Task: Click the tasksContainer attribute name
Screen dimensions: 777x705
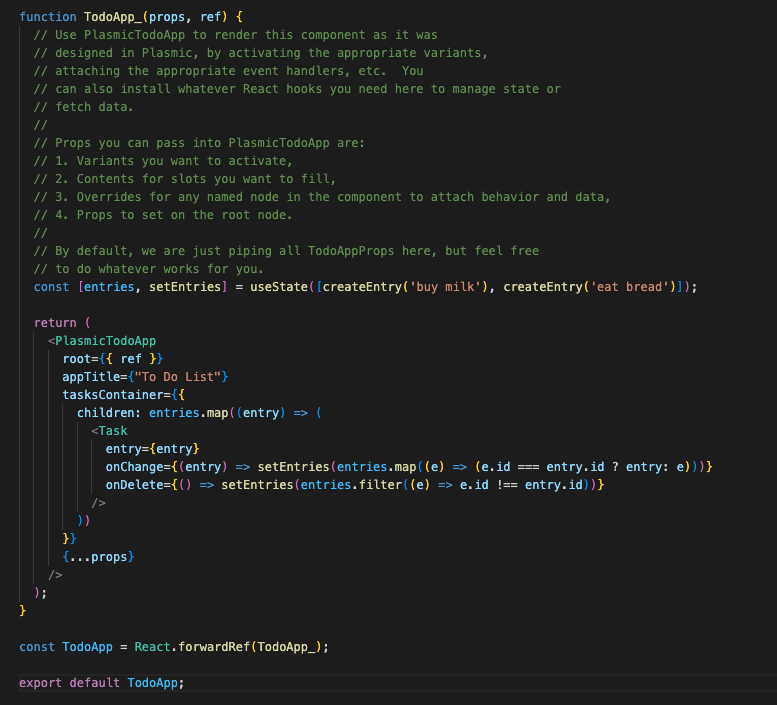Action: (x=112, y=395)
